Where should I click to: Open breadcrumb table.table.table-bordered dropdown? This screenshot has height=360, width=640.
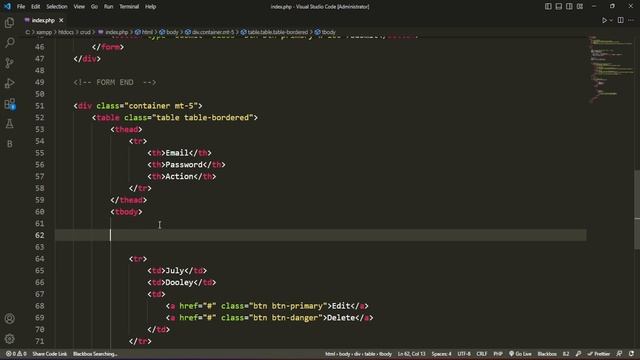[x=274, y=32]
